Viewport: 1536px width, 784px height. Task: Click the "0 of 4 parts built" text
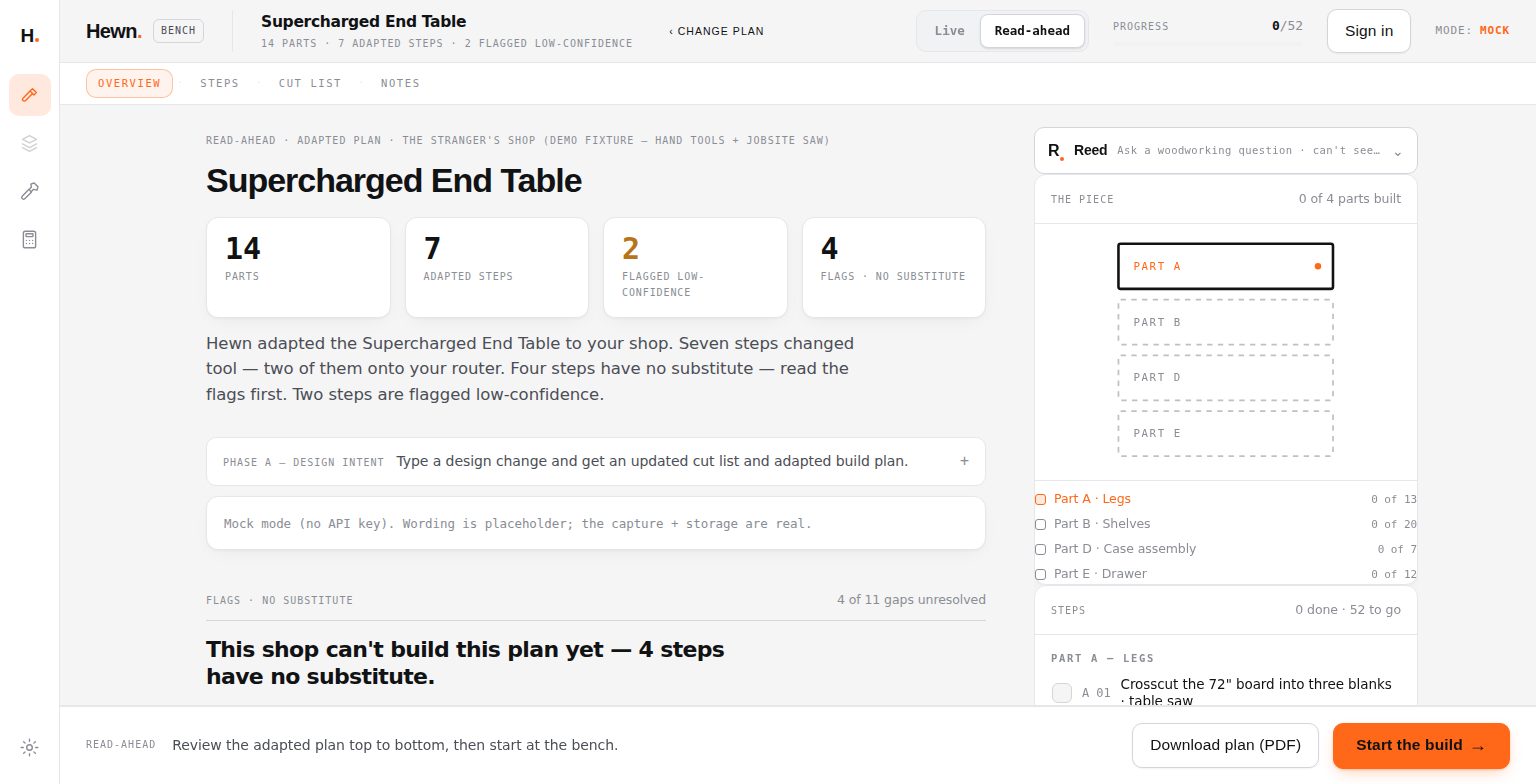click(1350, 199)
